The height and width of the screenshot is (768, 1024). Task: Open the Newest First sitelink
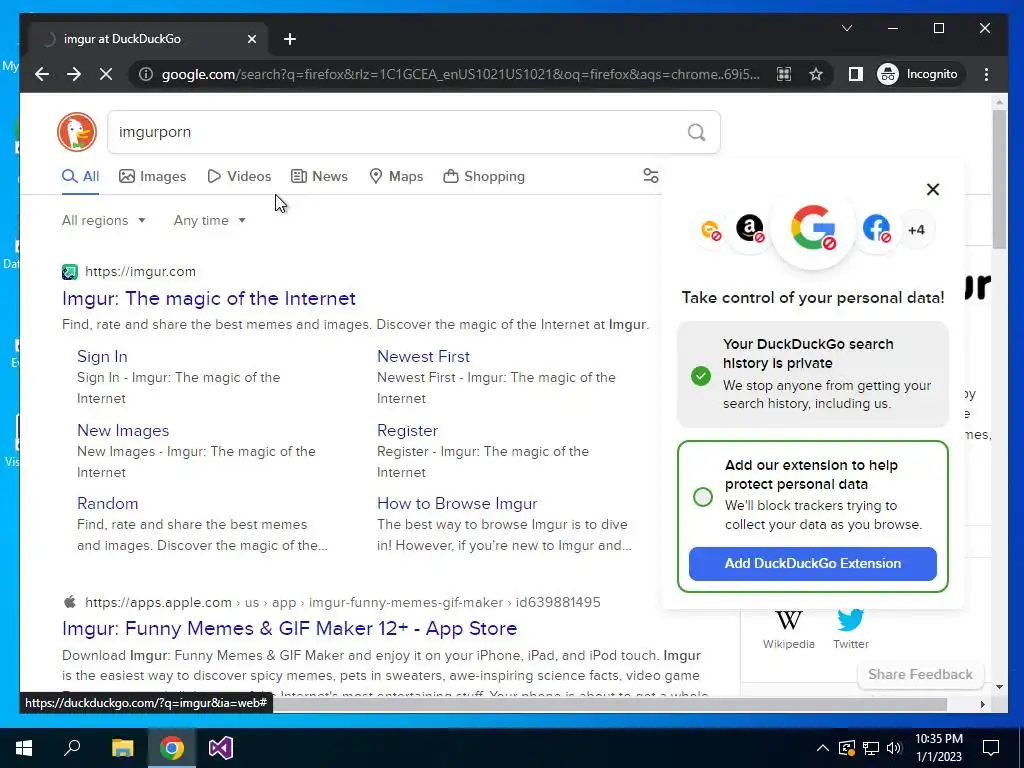[423, 357]
